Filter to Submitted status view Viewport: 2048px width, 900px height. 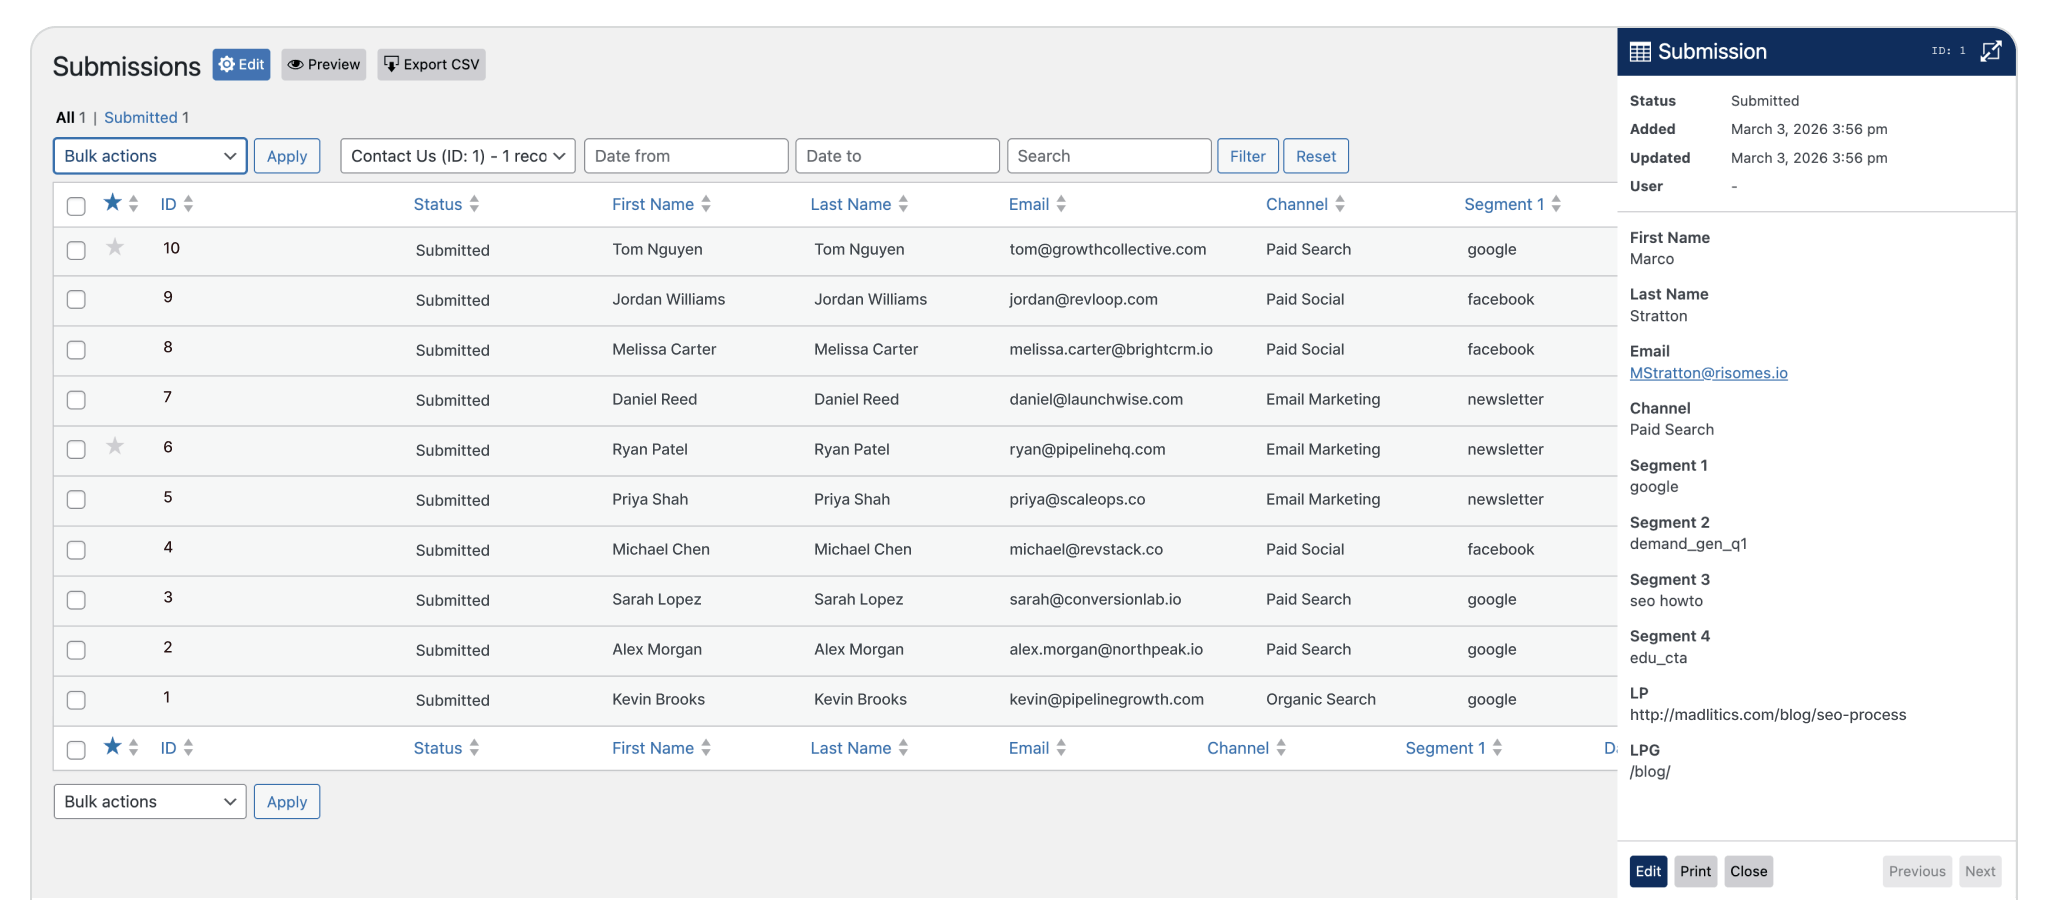click(x=141, y=117)
